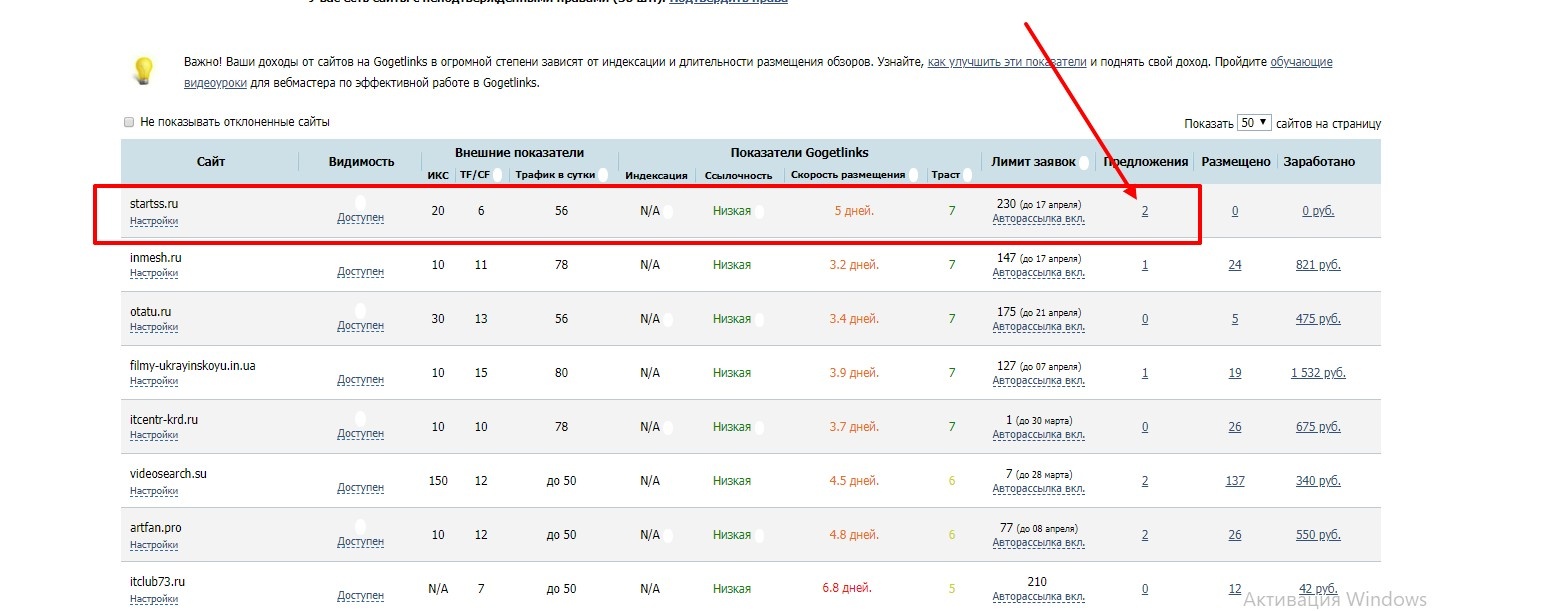Viewport: 1556px width, 611px height.
Task: Click Доступен status for videosearch.su
Action: click(360, 488)
